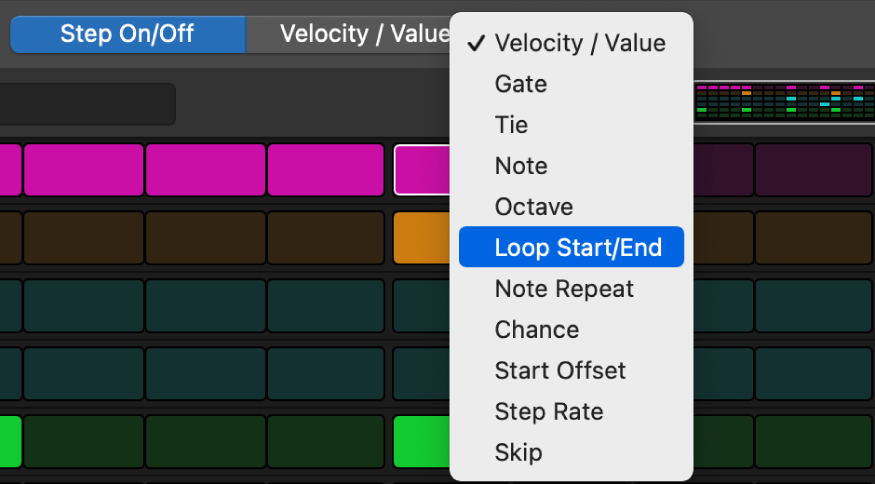
Task: Pick Step Rate edit mode
Action: pos(548,412)
